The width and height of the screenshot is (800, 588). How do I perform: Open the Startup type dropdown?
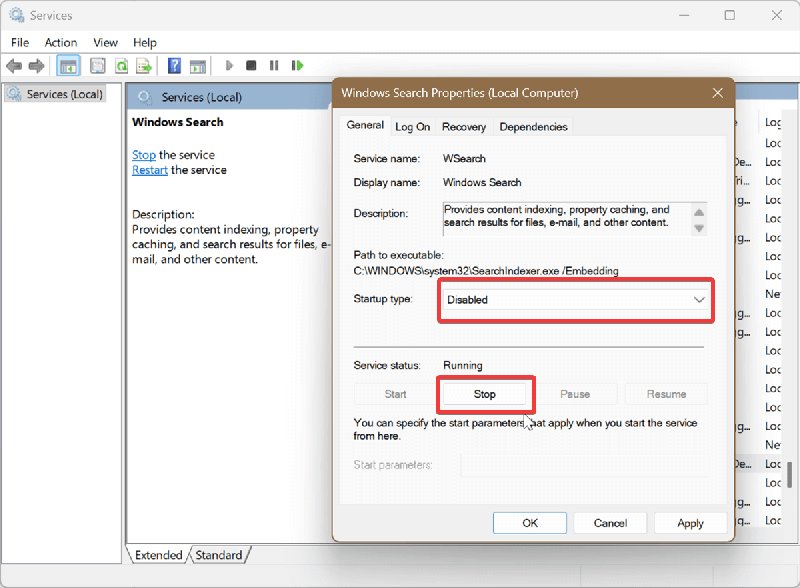point(576,300)
